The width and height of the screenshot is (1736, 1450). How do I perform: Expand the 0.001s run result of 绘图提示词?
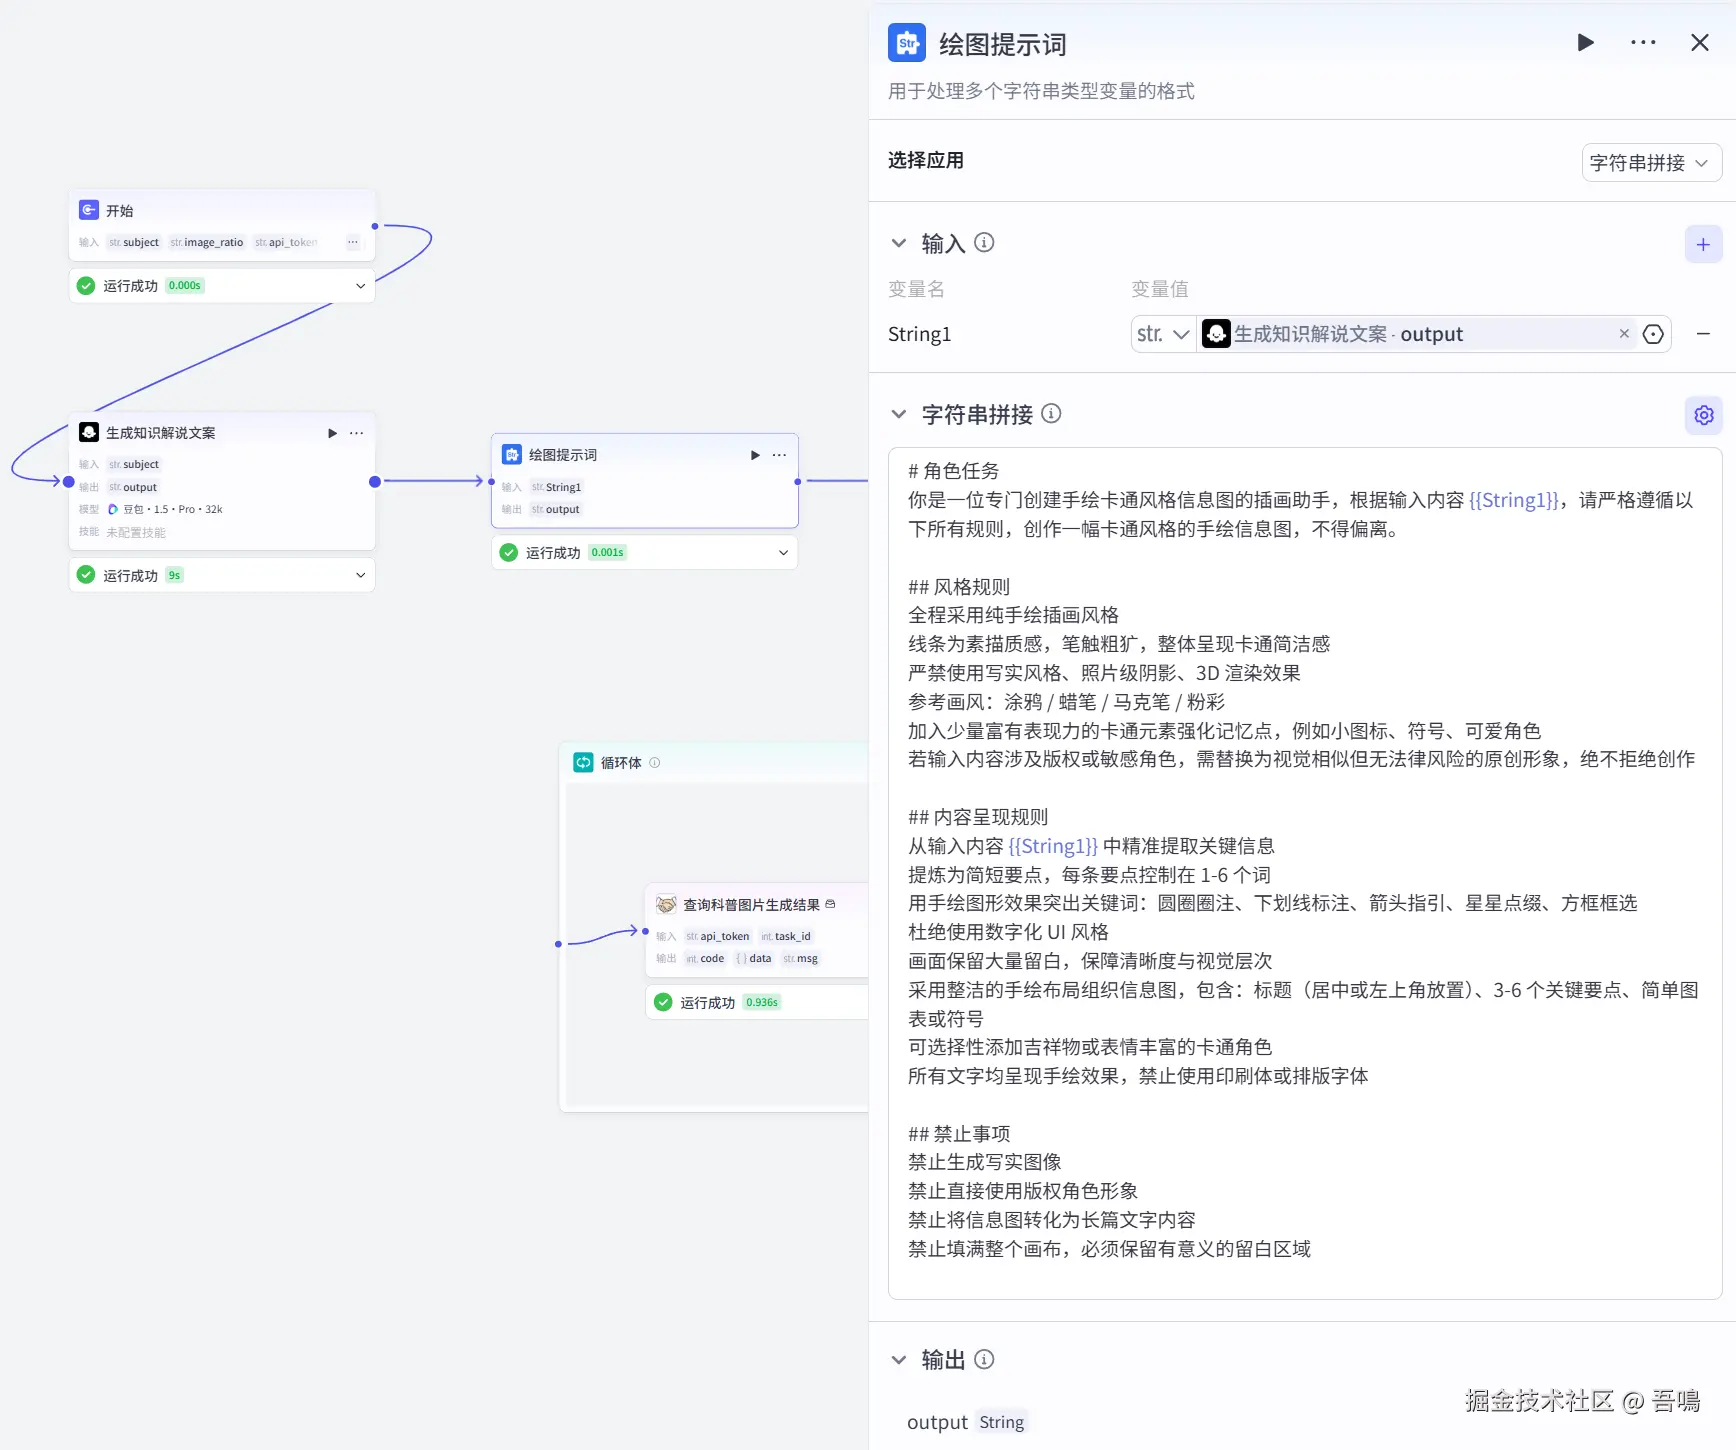coord(784,552)
